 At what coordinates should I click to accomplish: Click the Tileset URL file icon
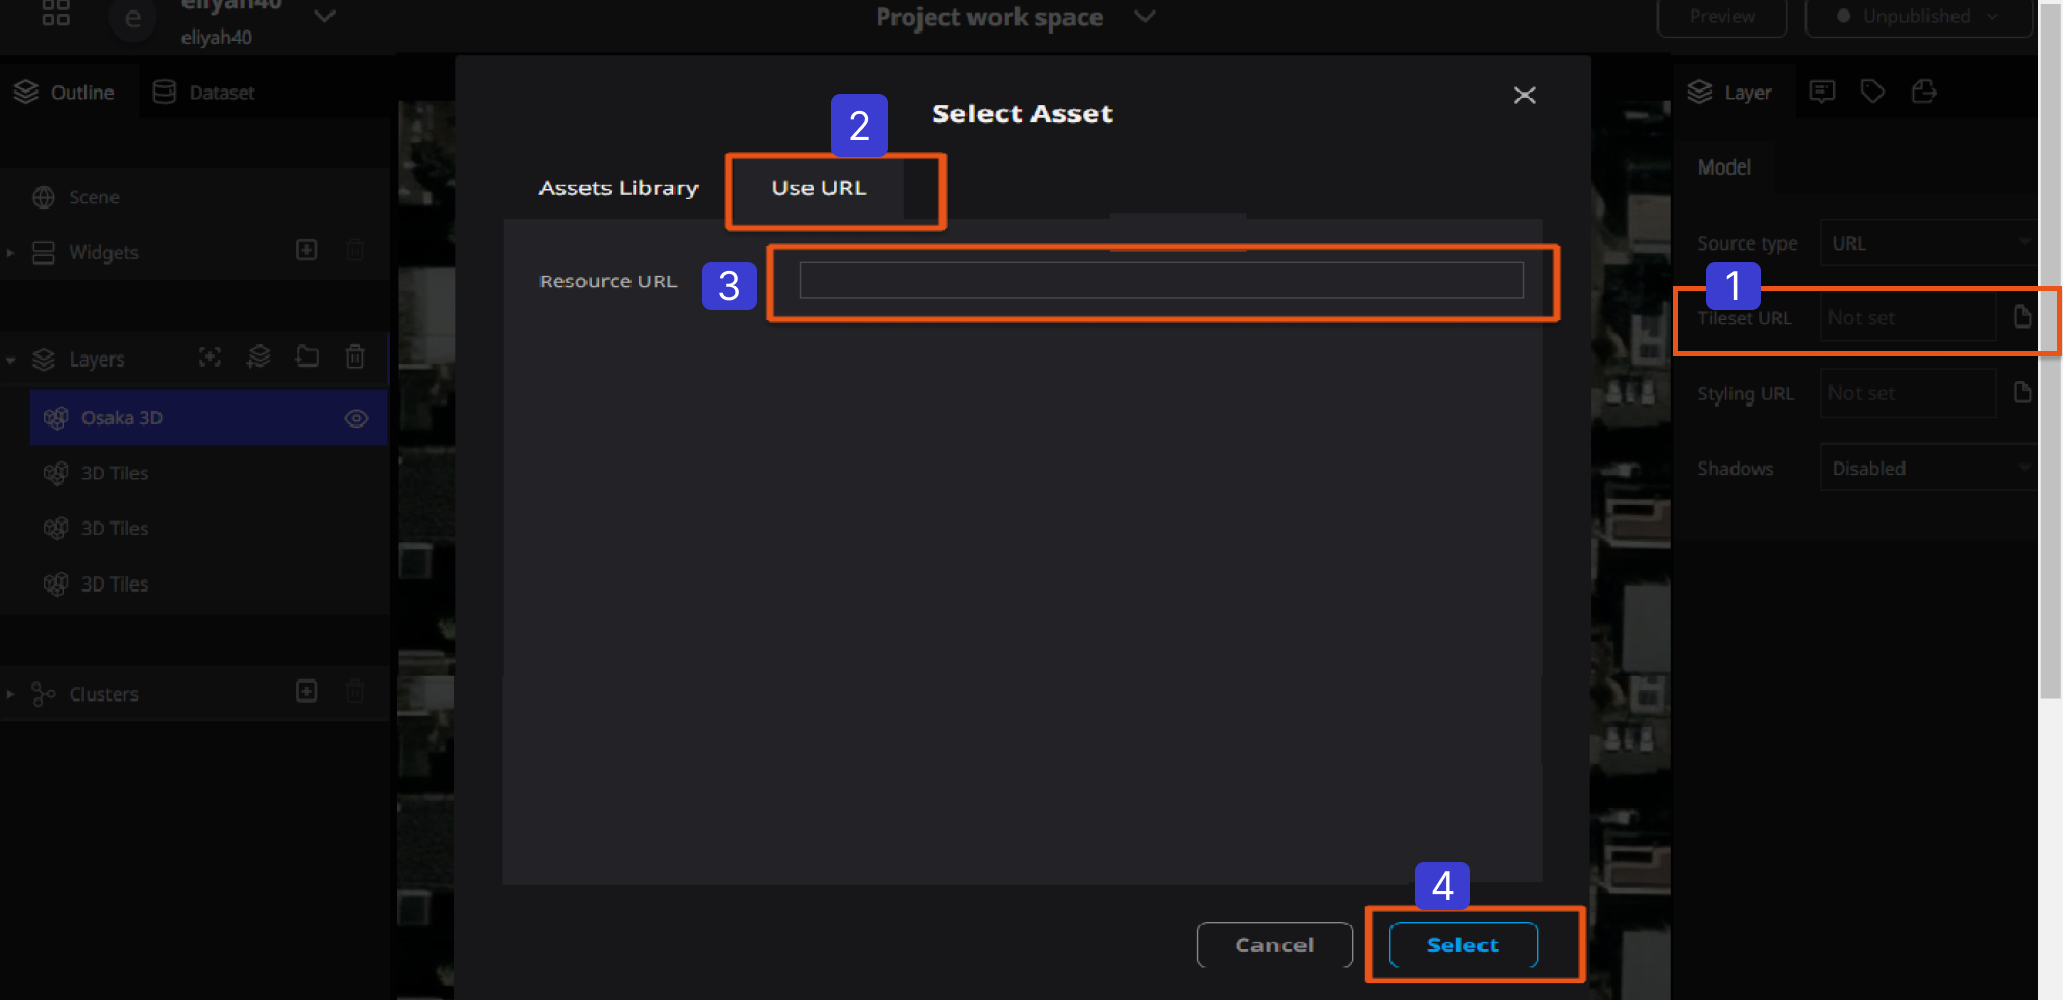click(x=2022, y=317)
